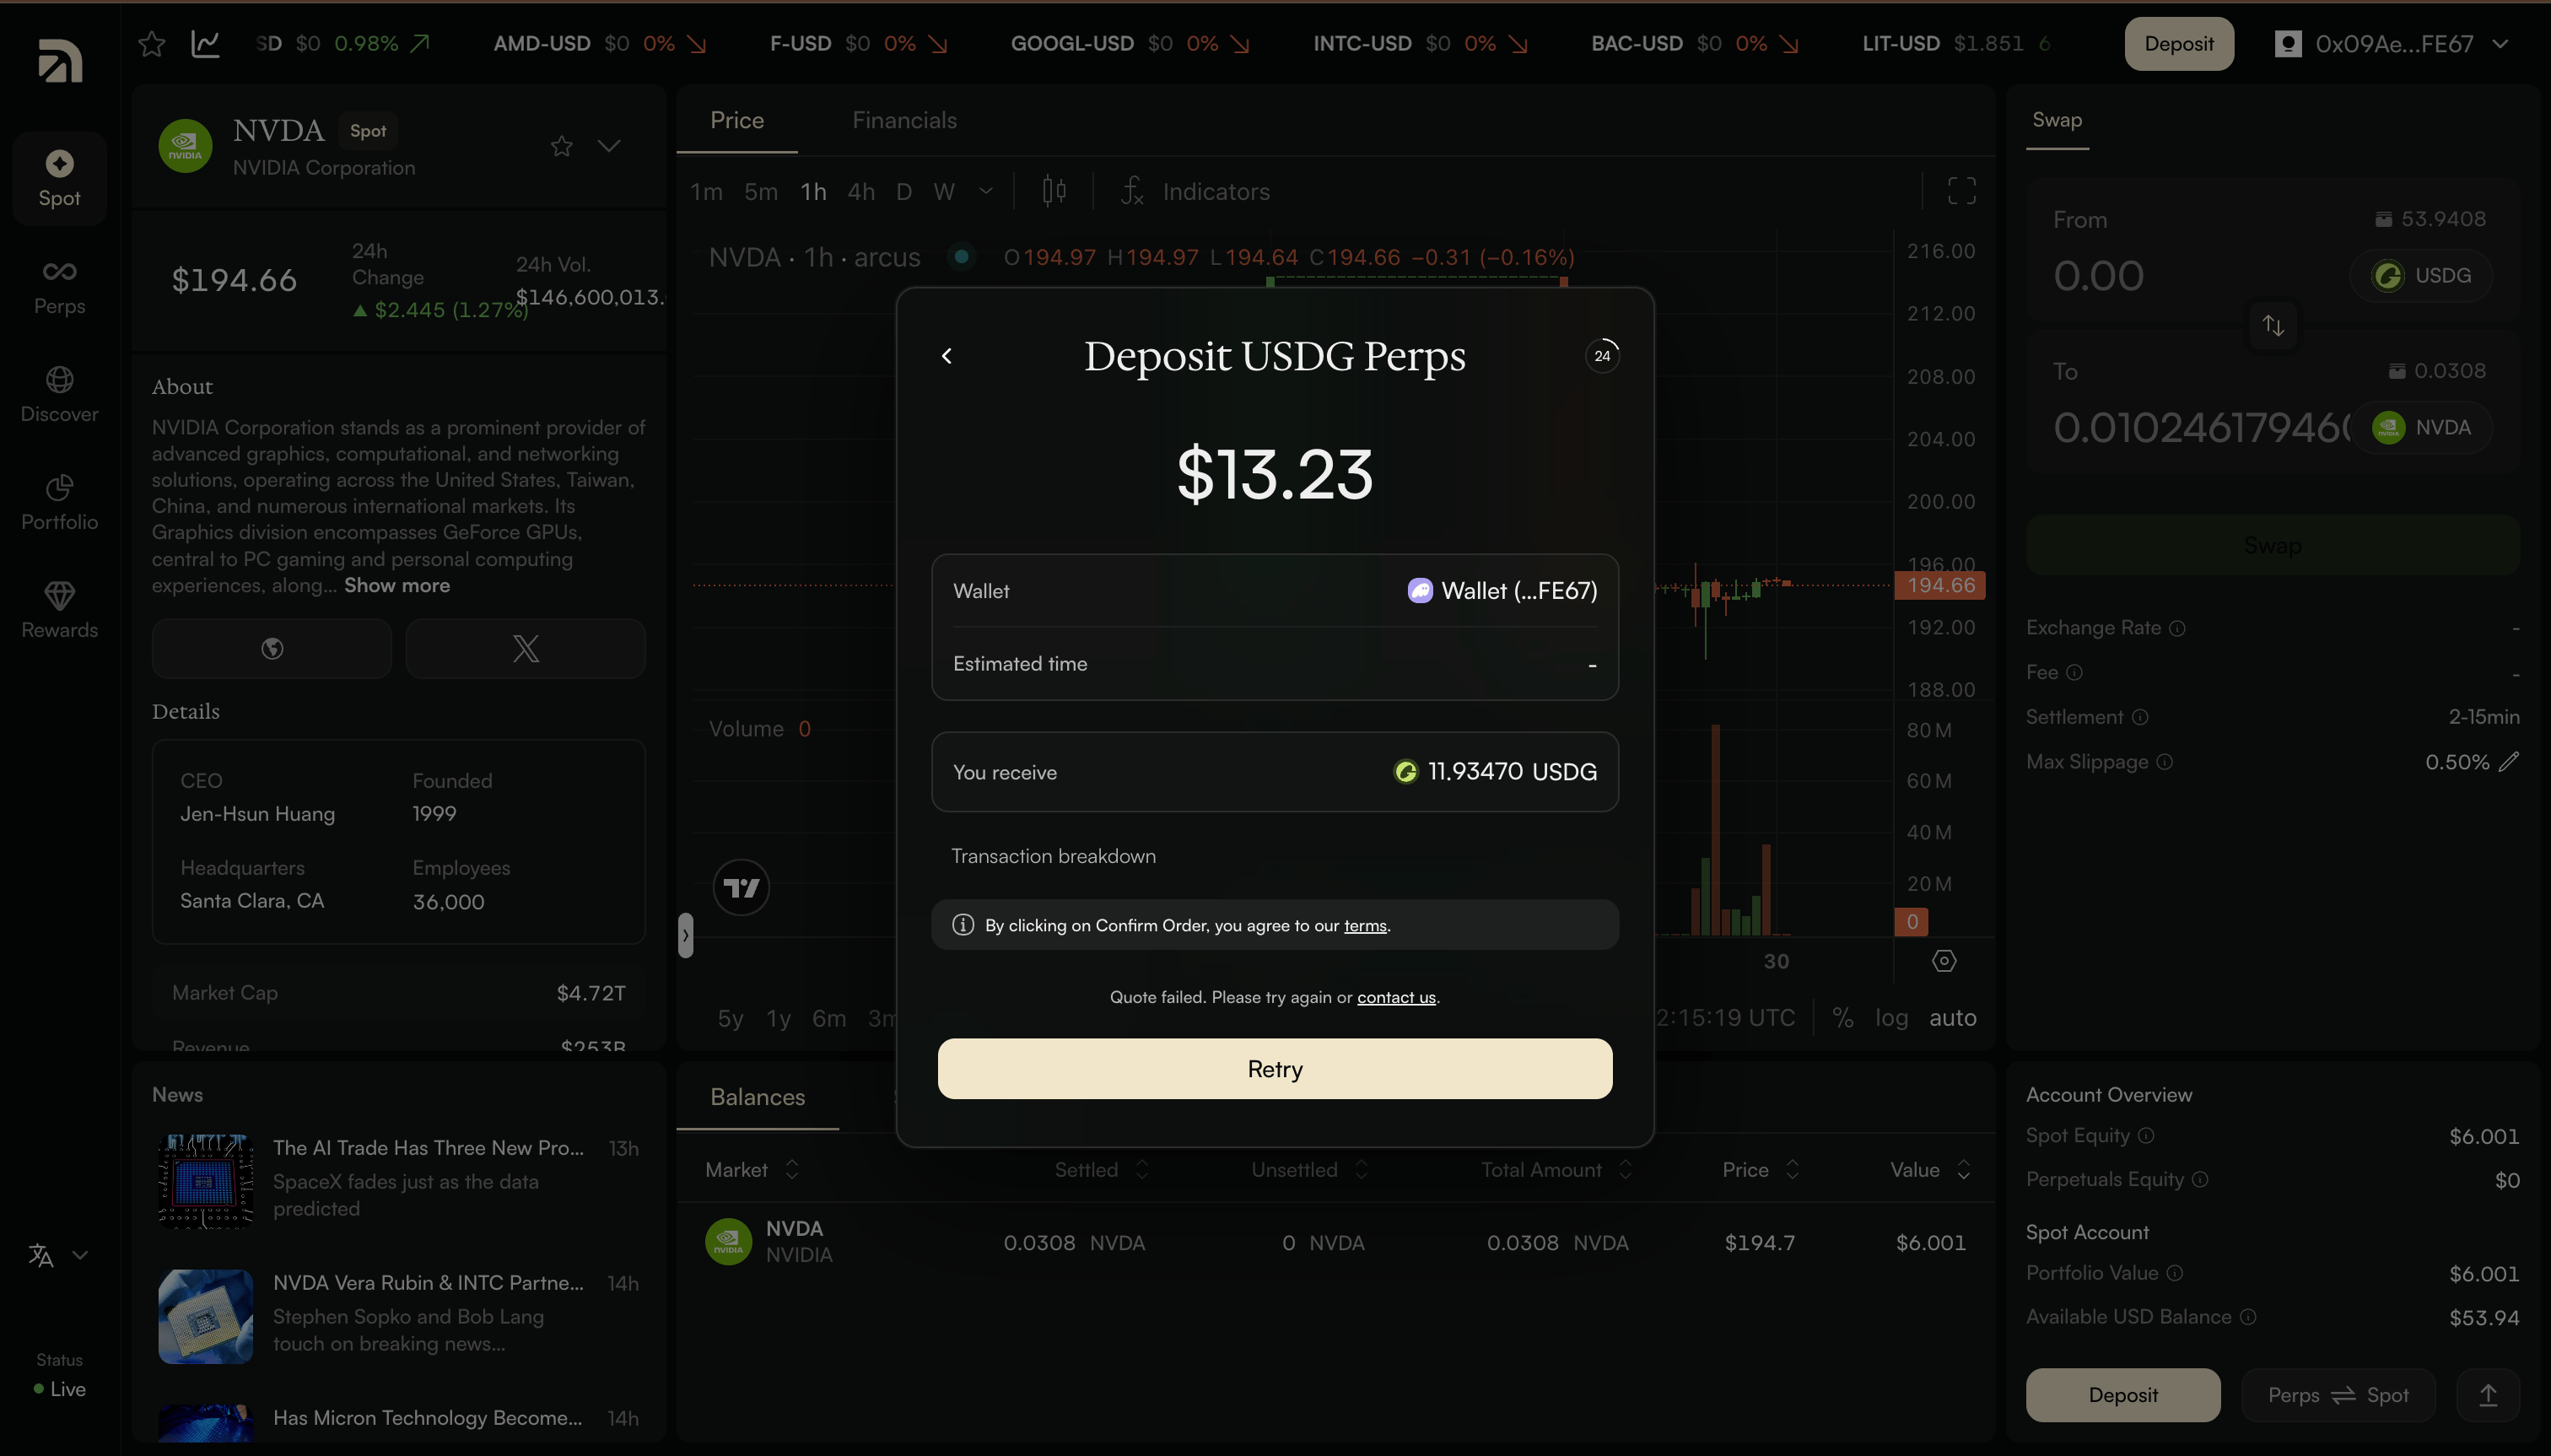Toggle the percent scale on chart
This screenshot has height=1456, width=2551.
pos(1842,1018)
